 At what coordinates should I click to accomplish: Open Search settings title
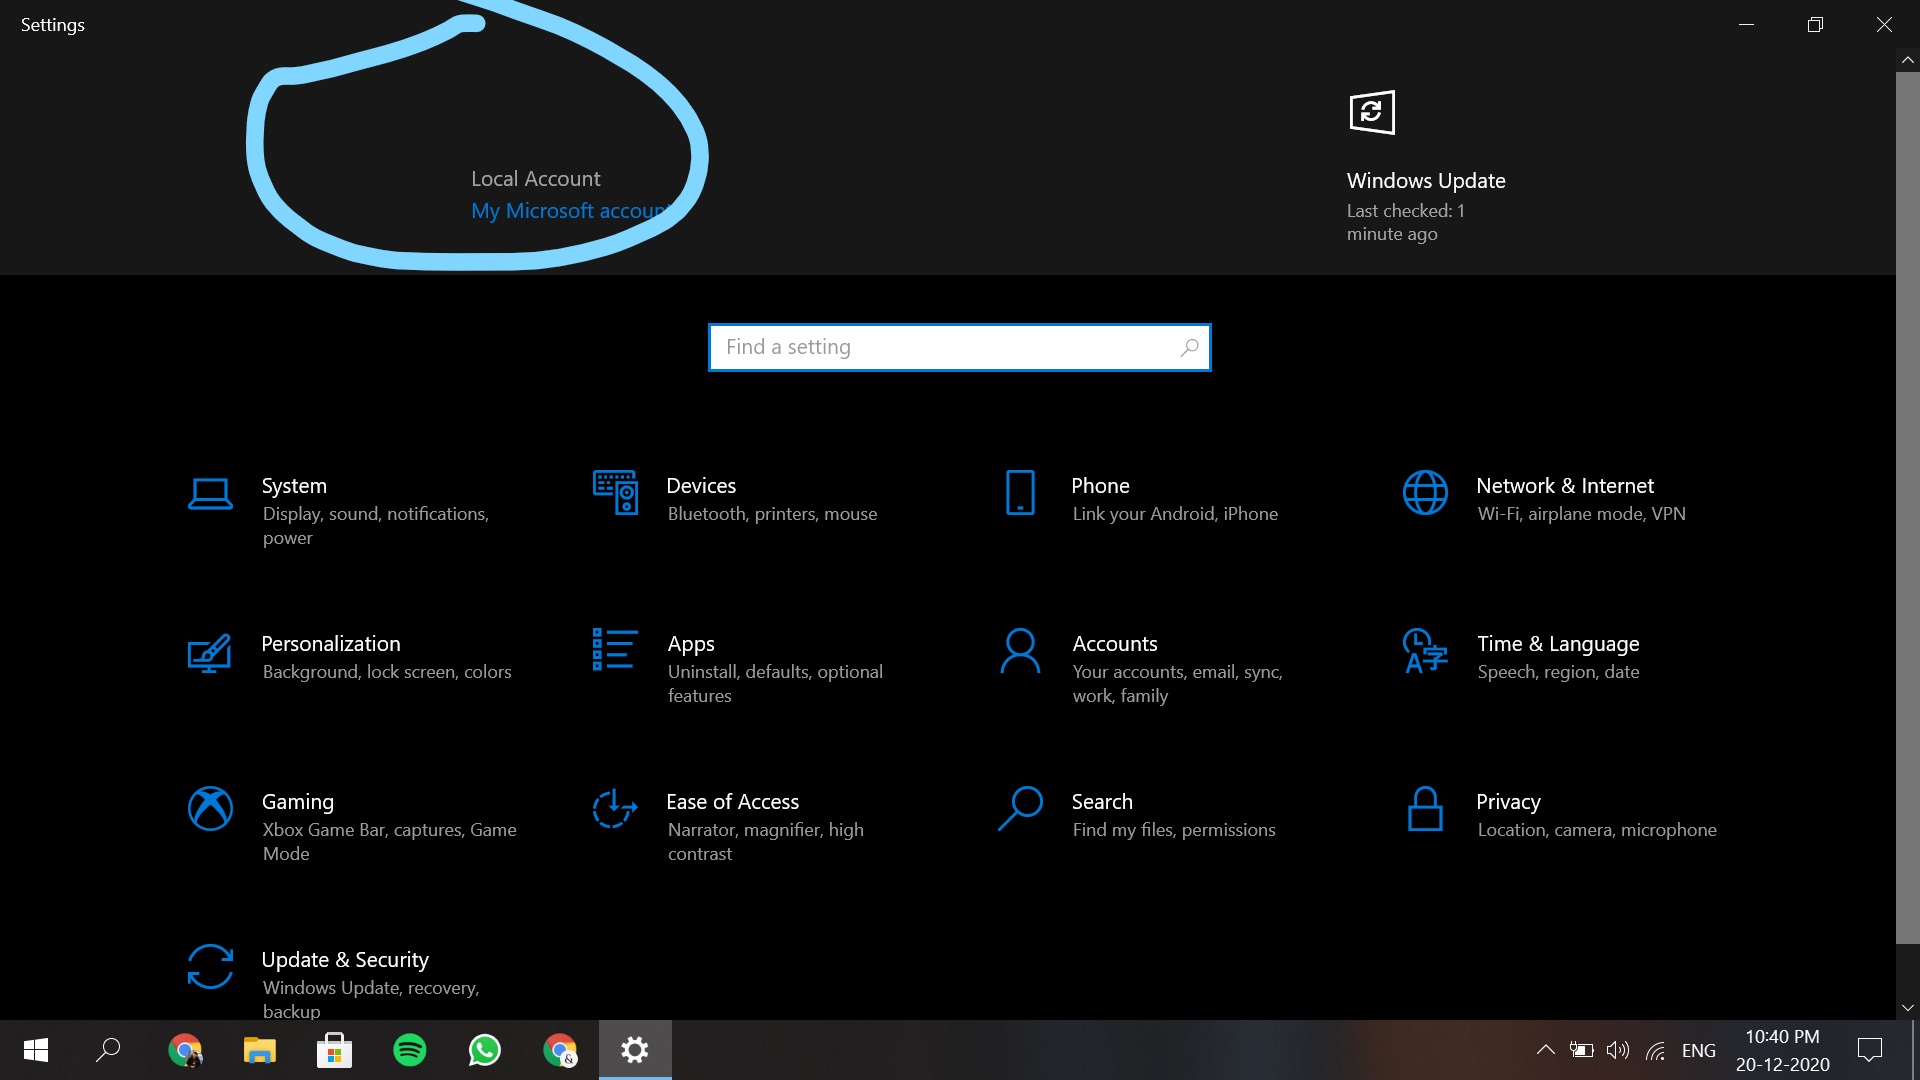[1102, 802]
